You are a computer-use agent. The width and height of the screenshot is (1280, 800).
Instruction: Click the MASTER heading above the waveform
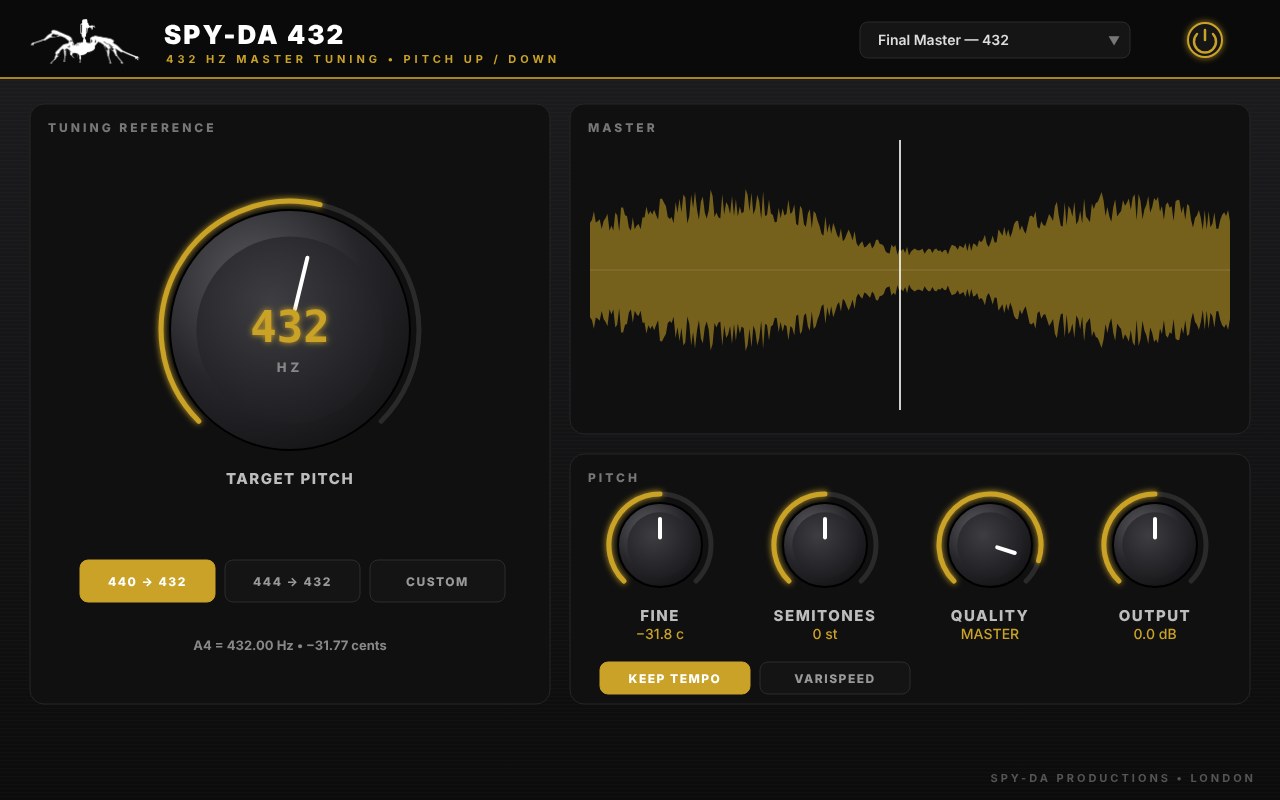tap(622, 128)
